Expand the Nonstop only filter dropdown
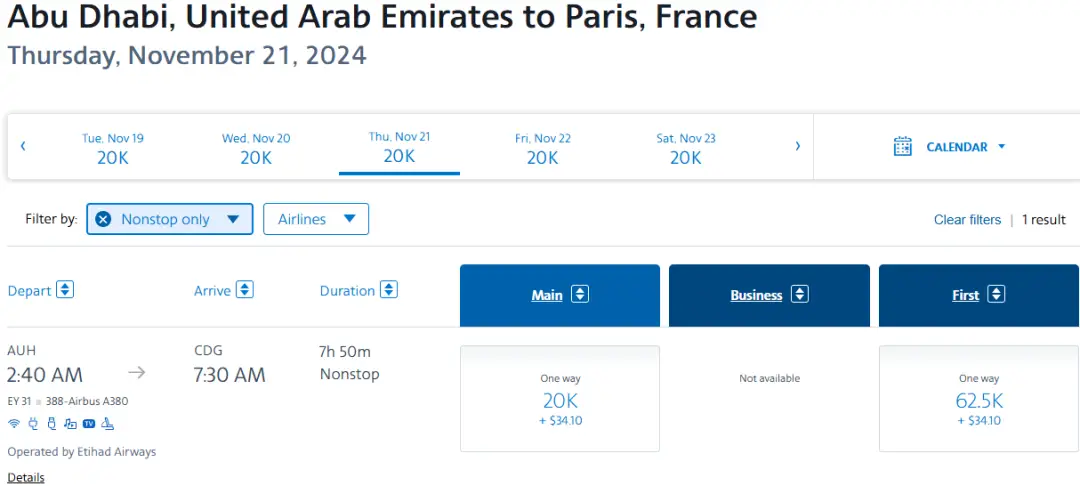 (x=232, y=219)
